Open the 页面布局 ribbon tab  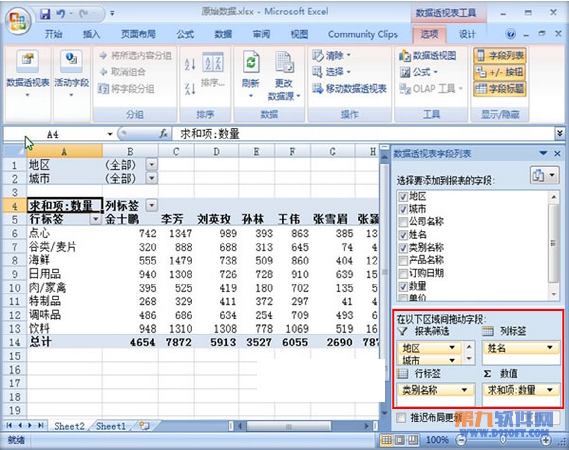click(x=138, y=34)
